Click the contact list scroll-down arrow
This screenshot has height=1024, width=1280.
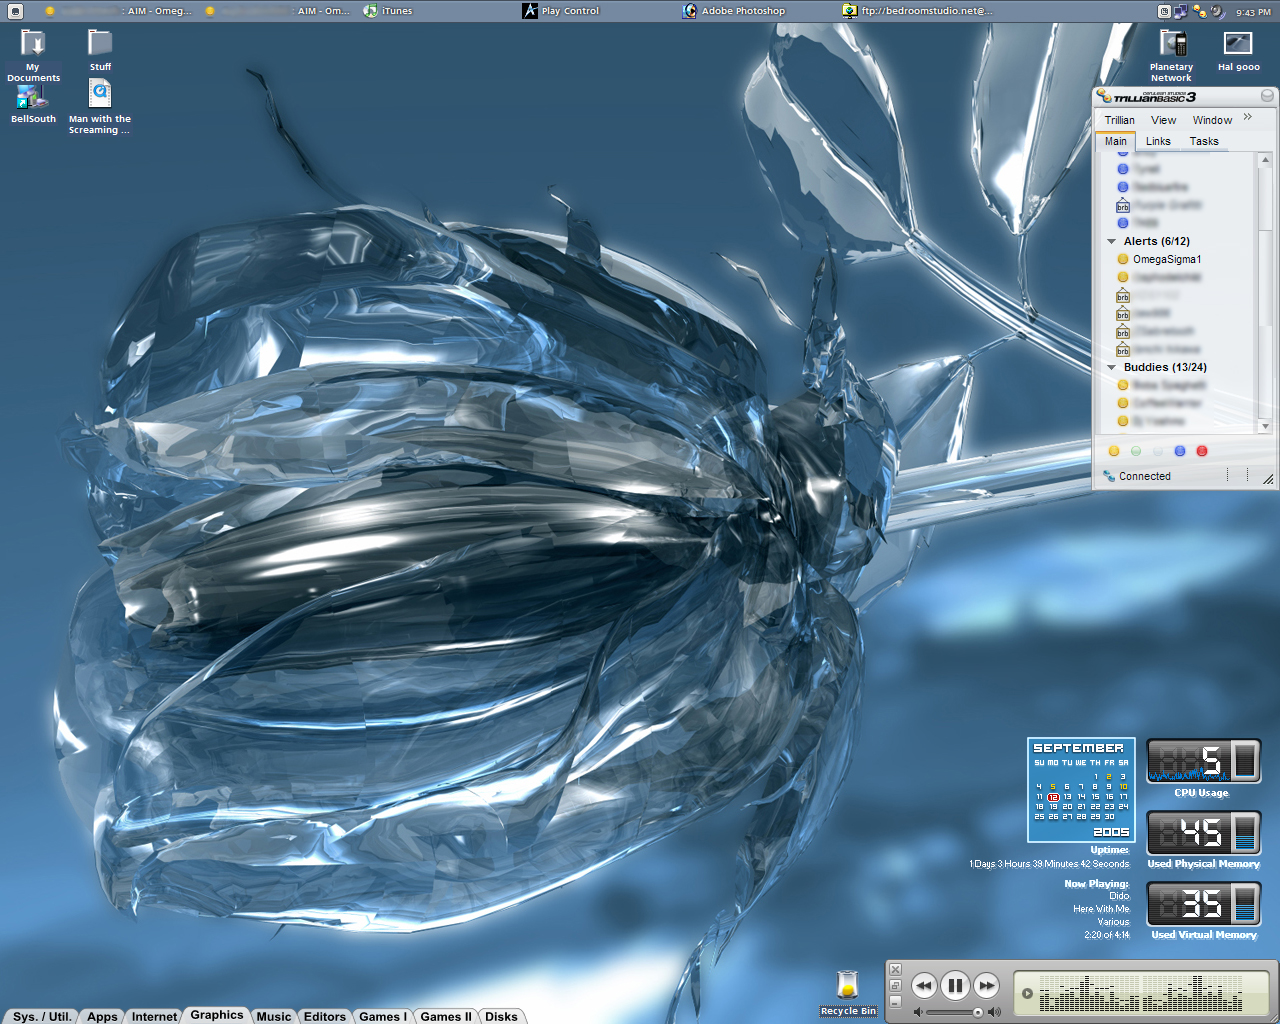tap(1265, 426)
